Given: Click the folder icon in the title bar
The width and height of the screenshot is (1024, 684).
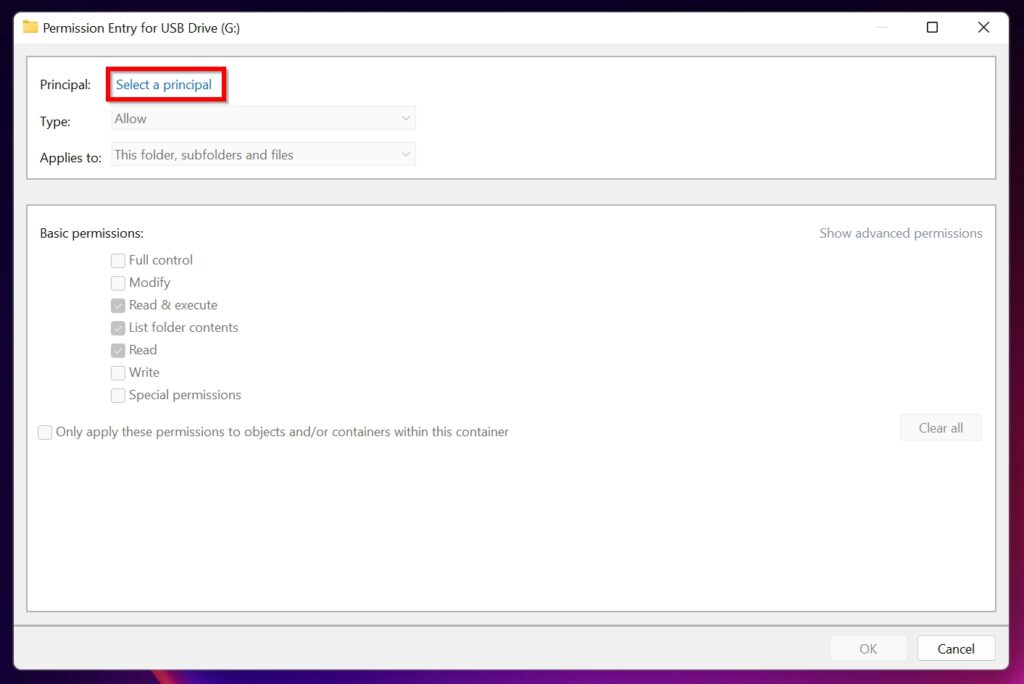Looking at the screenshot, I should 29,27.
